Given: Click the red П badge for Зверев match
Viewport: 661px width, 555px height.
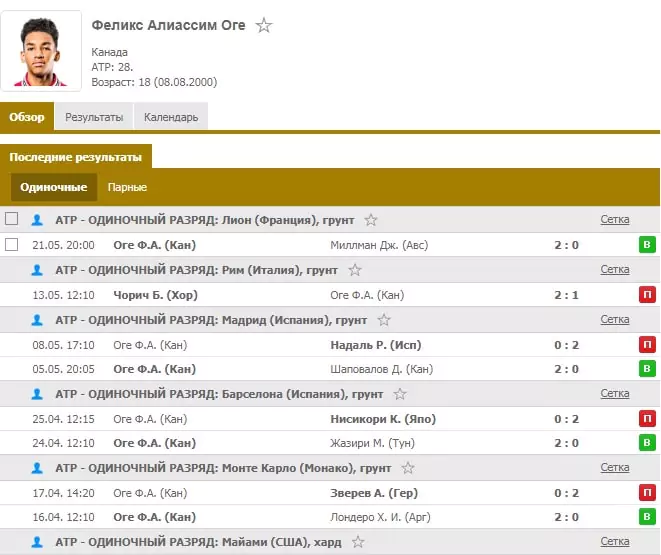Looking at the screenshot, I should (x=647, y=492).
